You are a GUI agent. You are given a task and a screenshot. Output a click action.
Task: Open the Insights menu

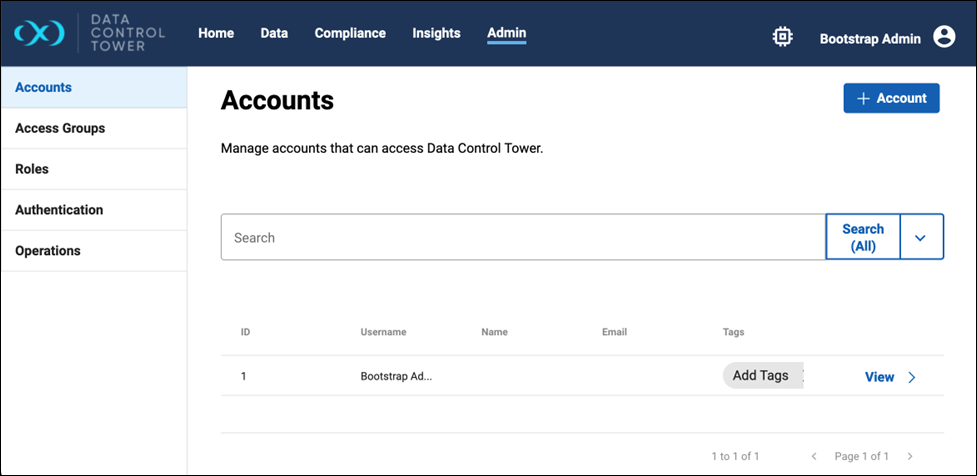(436, 34)
